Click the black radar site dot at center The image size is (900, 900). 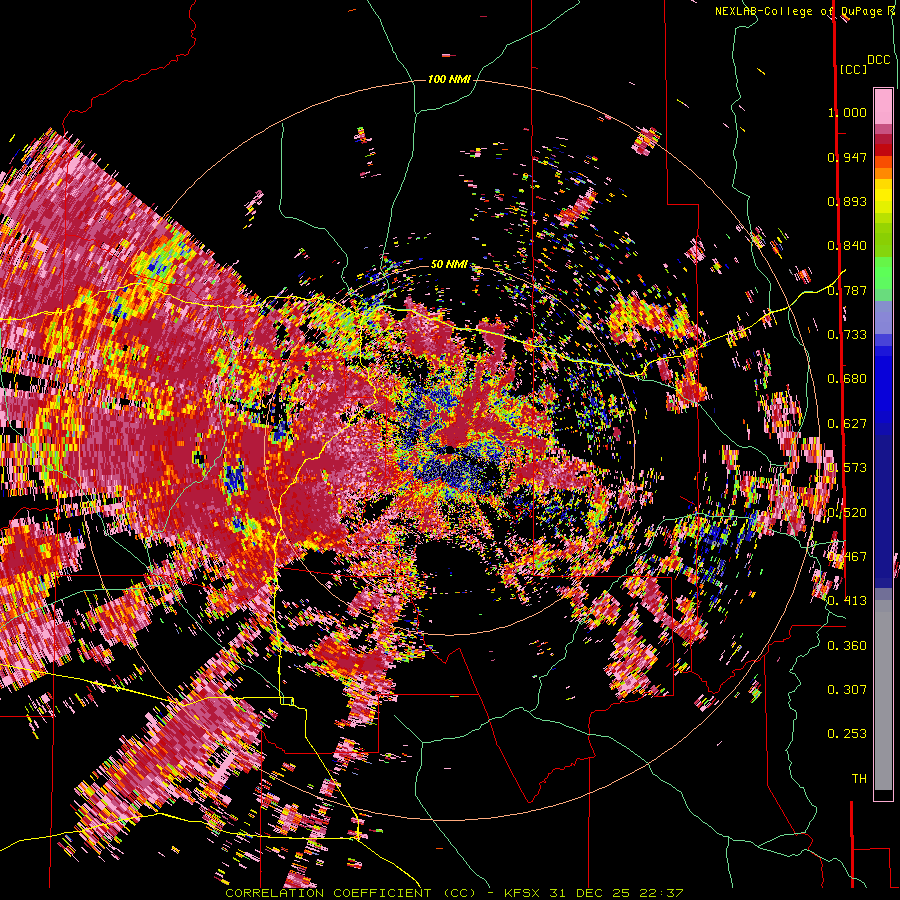point(451,449)
